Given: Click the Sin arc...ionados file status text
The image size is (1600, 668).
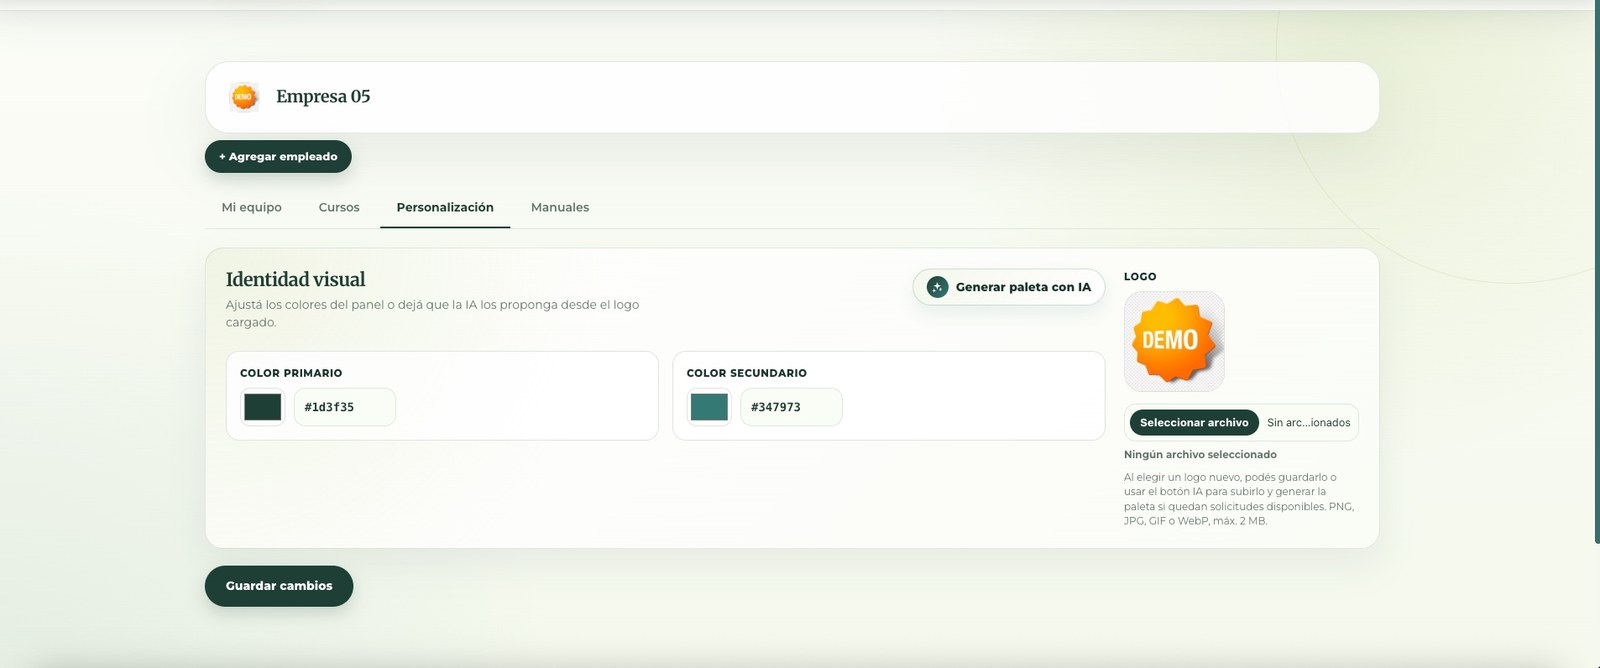Looking at the screenshot, I should click(x=1308, y=423).
